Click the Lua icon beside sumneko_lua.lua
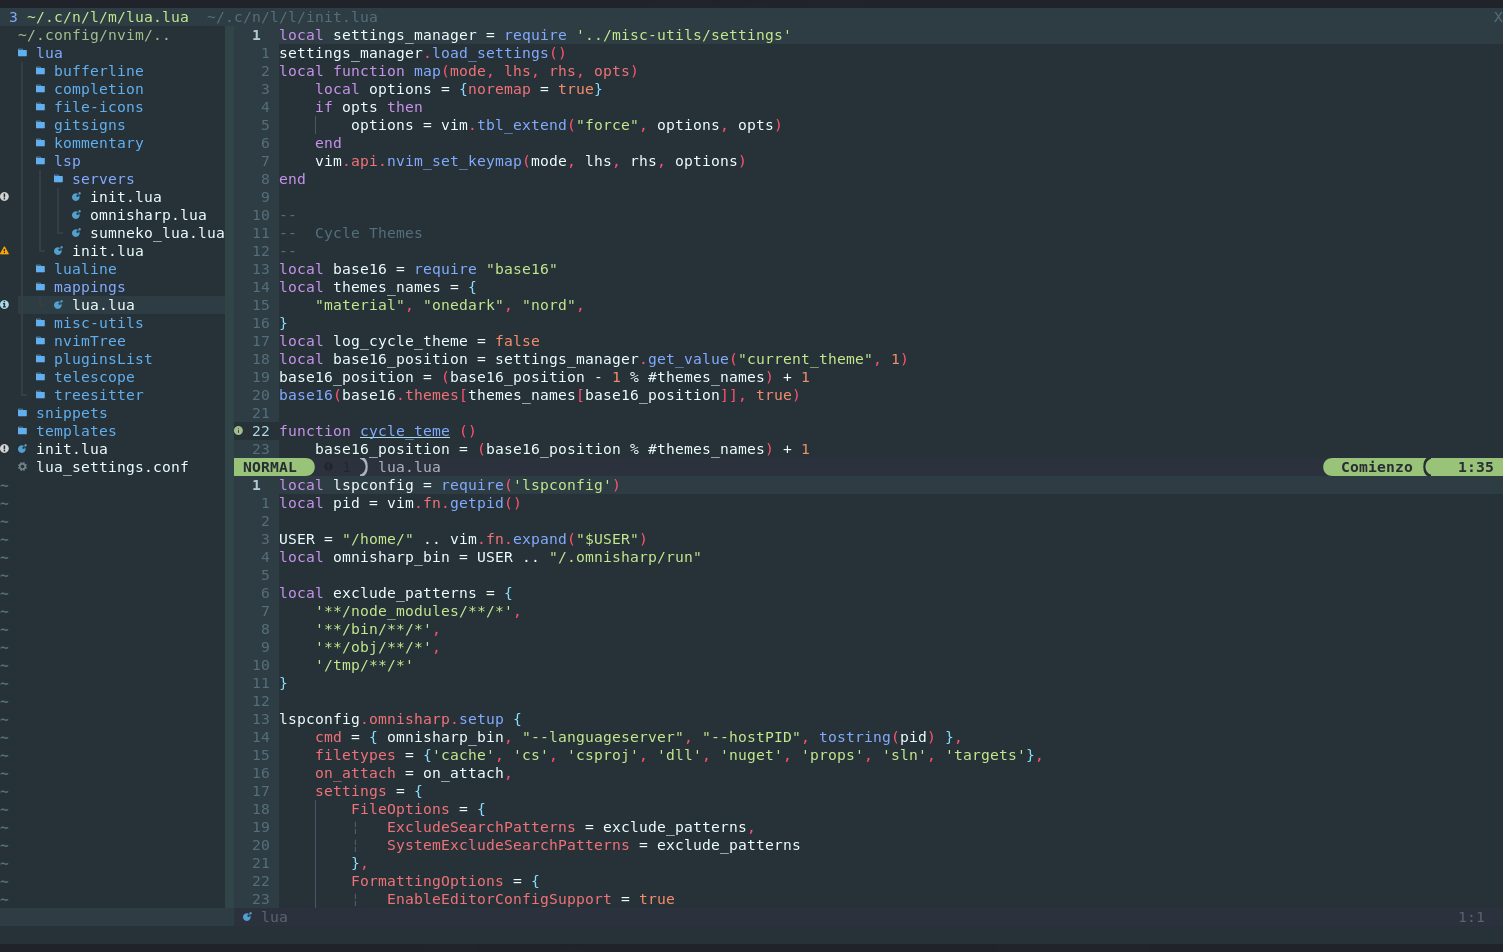1503x952 pixels. [75, 233]
